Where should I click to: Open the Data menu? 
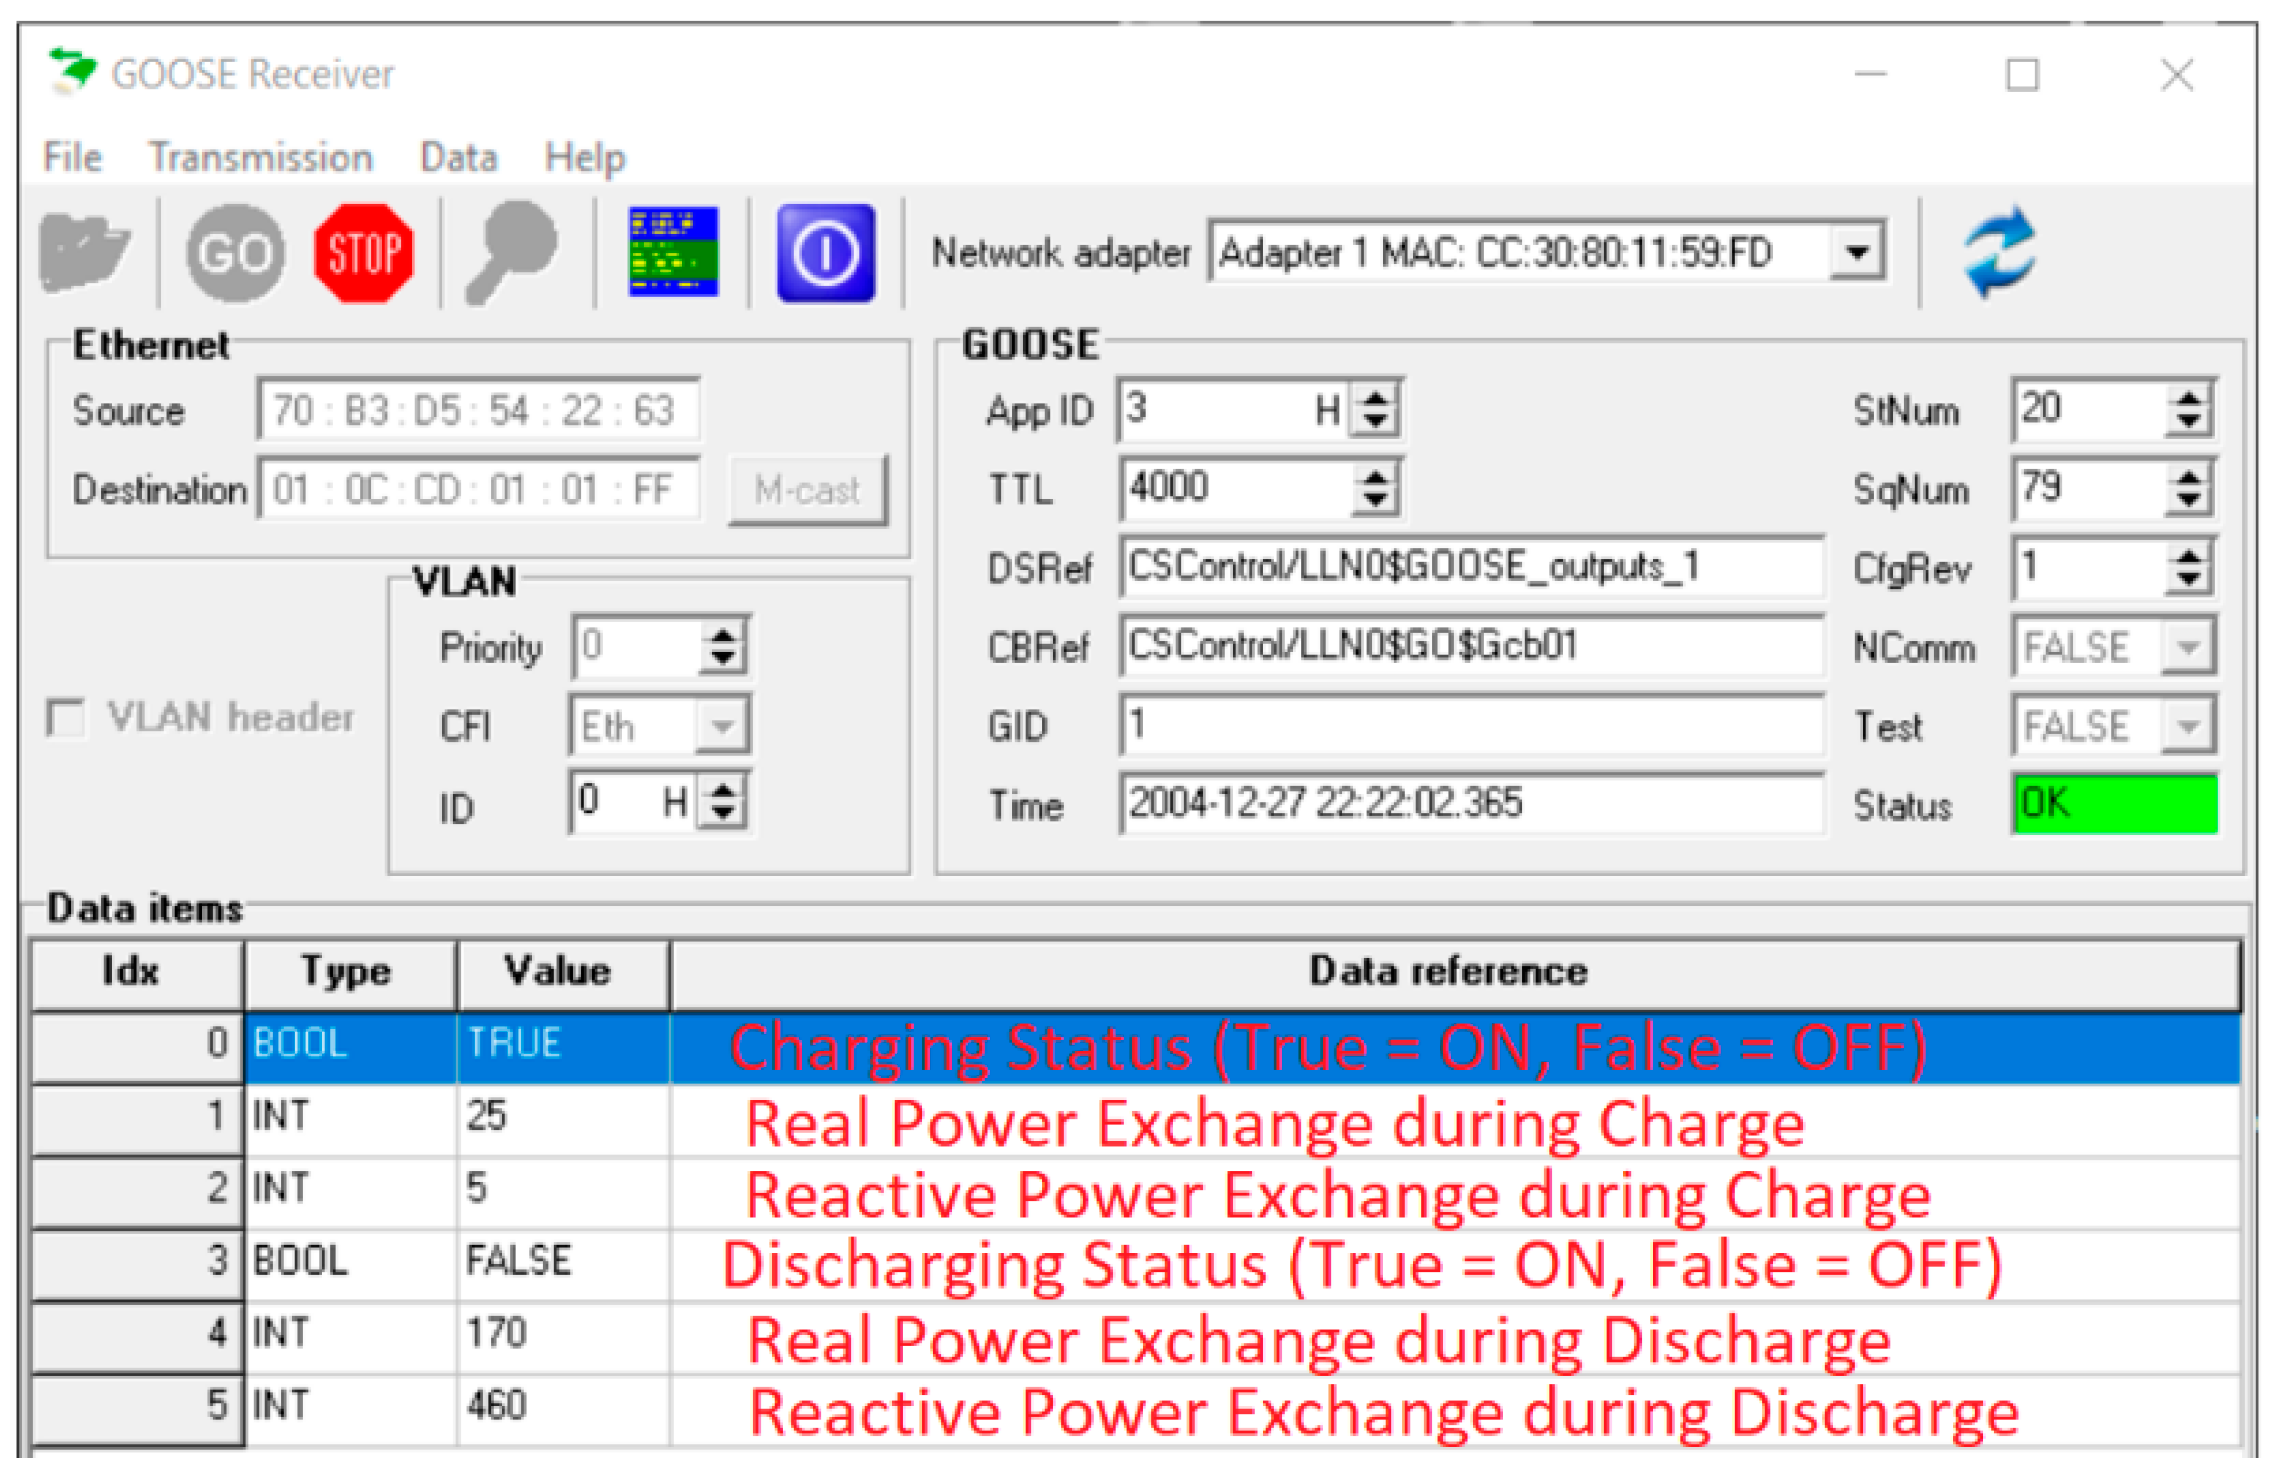point(458,157)
